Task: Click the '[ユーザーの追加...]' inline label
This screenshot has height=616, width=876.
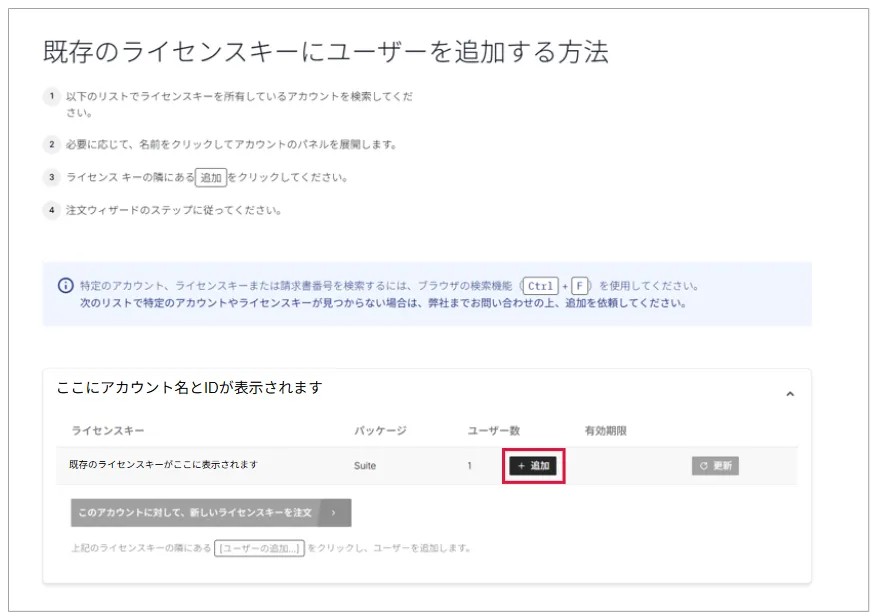Action: (259, 548)
